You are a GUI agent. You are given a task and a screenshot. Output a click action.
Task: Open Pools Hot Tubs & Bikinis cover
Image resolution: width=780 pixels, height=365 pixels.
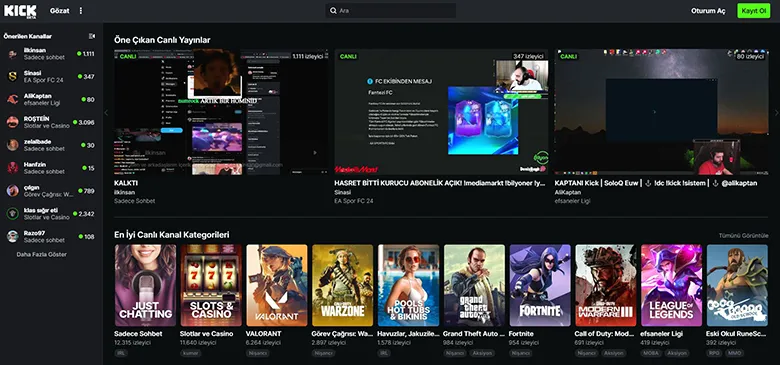tap(408, 285)
